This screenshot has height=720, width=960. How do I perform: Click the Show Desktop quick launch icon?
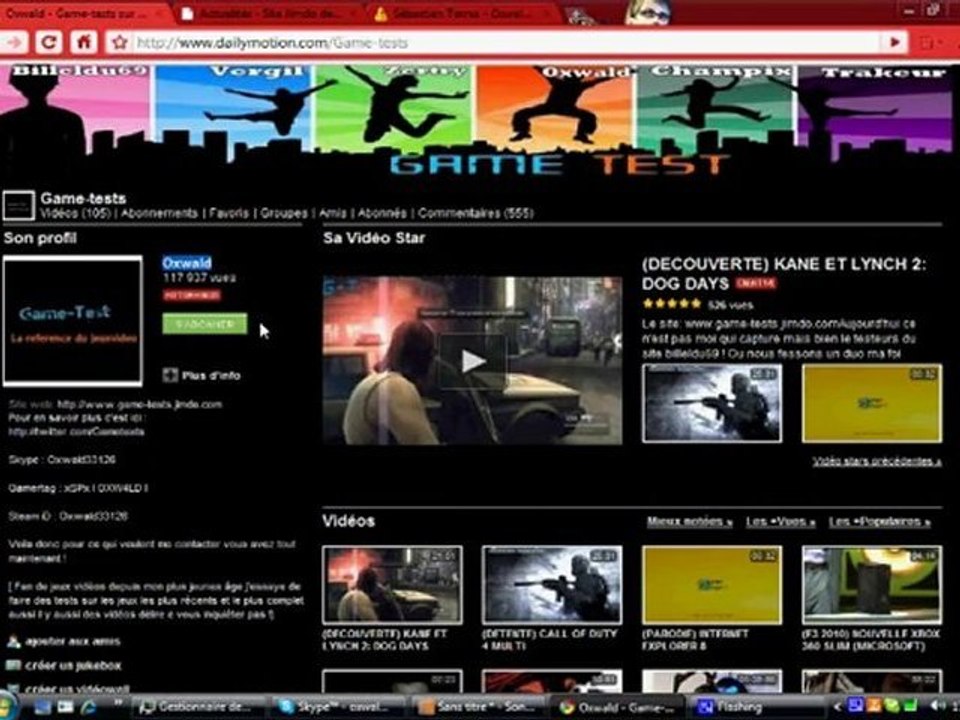[x=42, y=707]
